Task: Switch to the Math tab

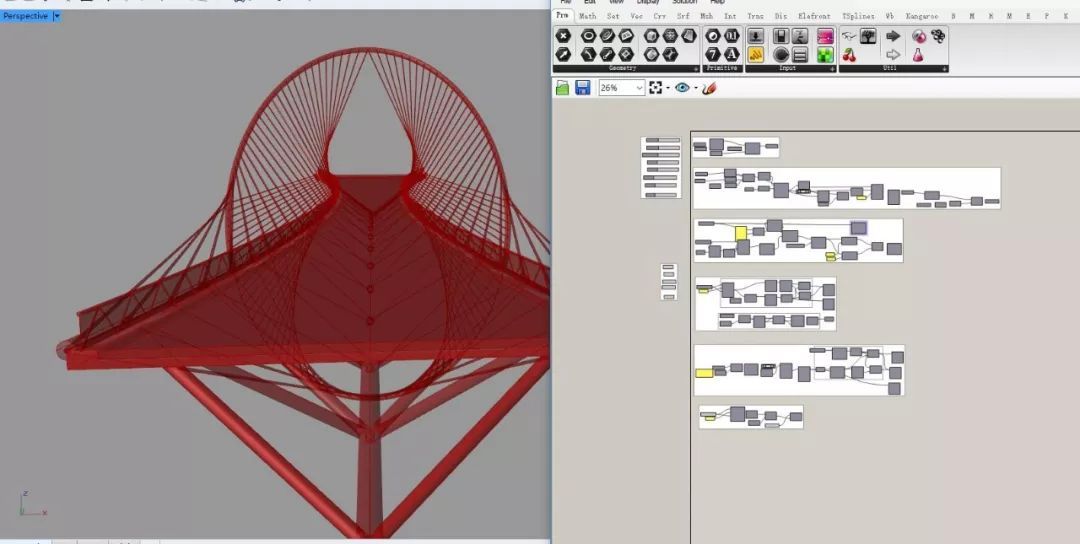Action: pos(588,16)
